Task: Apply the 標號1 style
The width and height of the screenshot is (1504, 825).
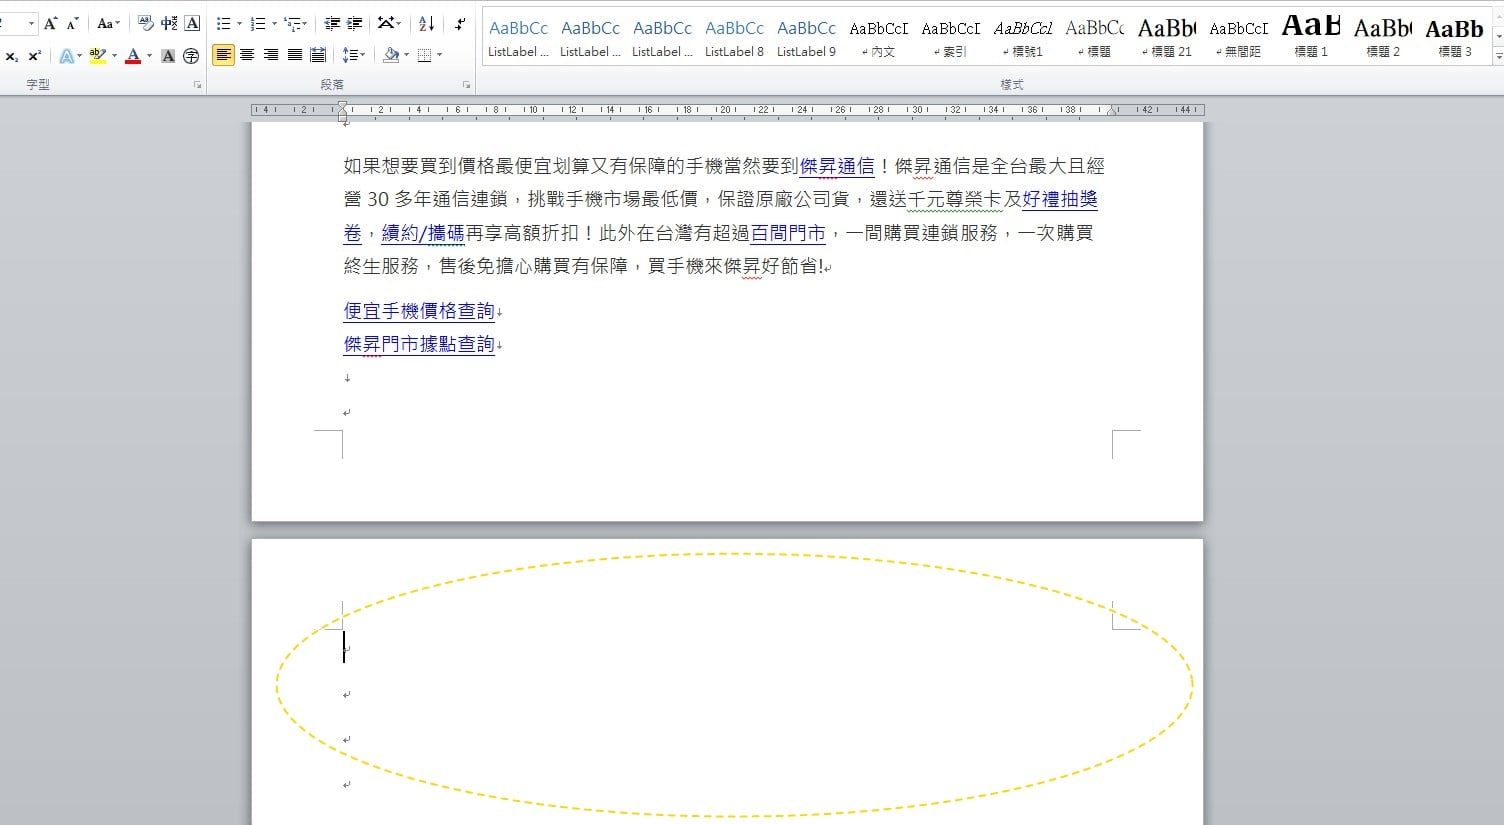Action: pyautogui.click(x=1022, y=38)
